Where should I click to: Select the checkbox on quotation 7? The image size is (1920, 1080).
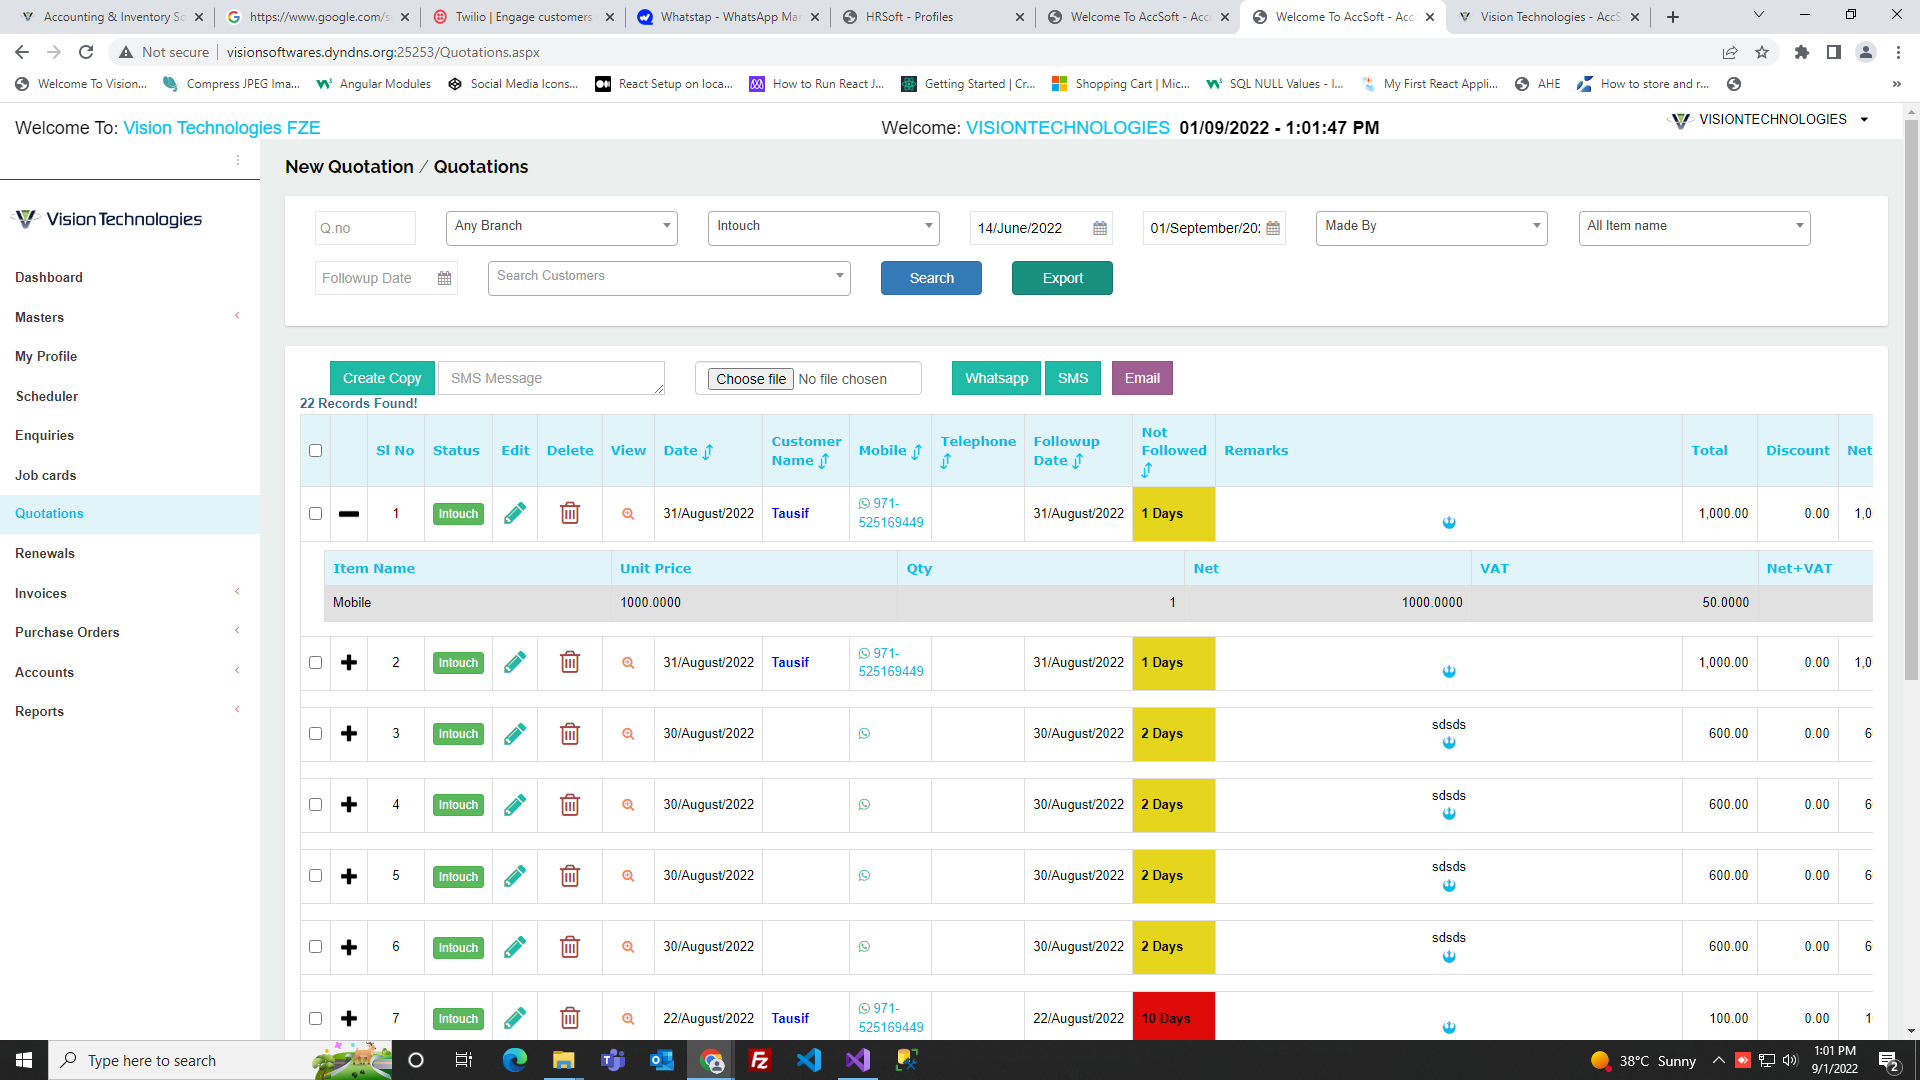pyautogui.click(x=315, y=1017)
